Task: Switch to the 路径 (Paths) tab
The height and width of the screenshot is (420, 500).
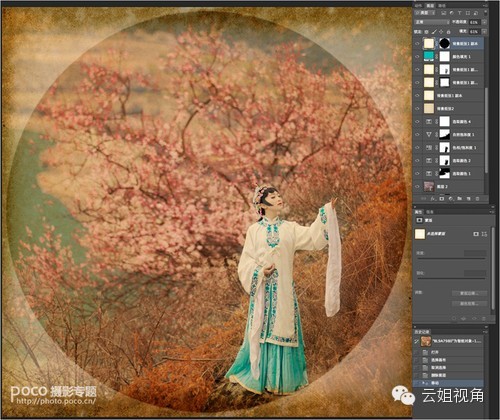Action: [x=442, y=6]
